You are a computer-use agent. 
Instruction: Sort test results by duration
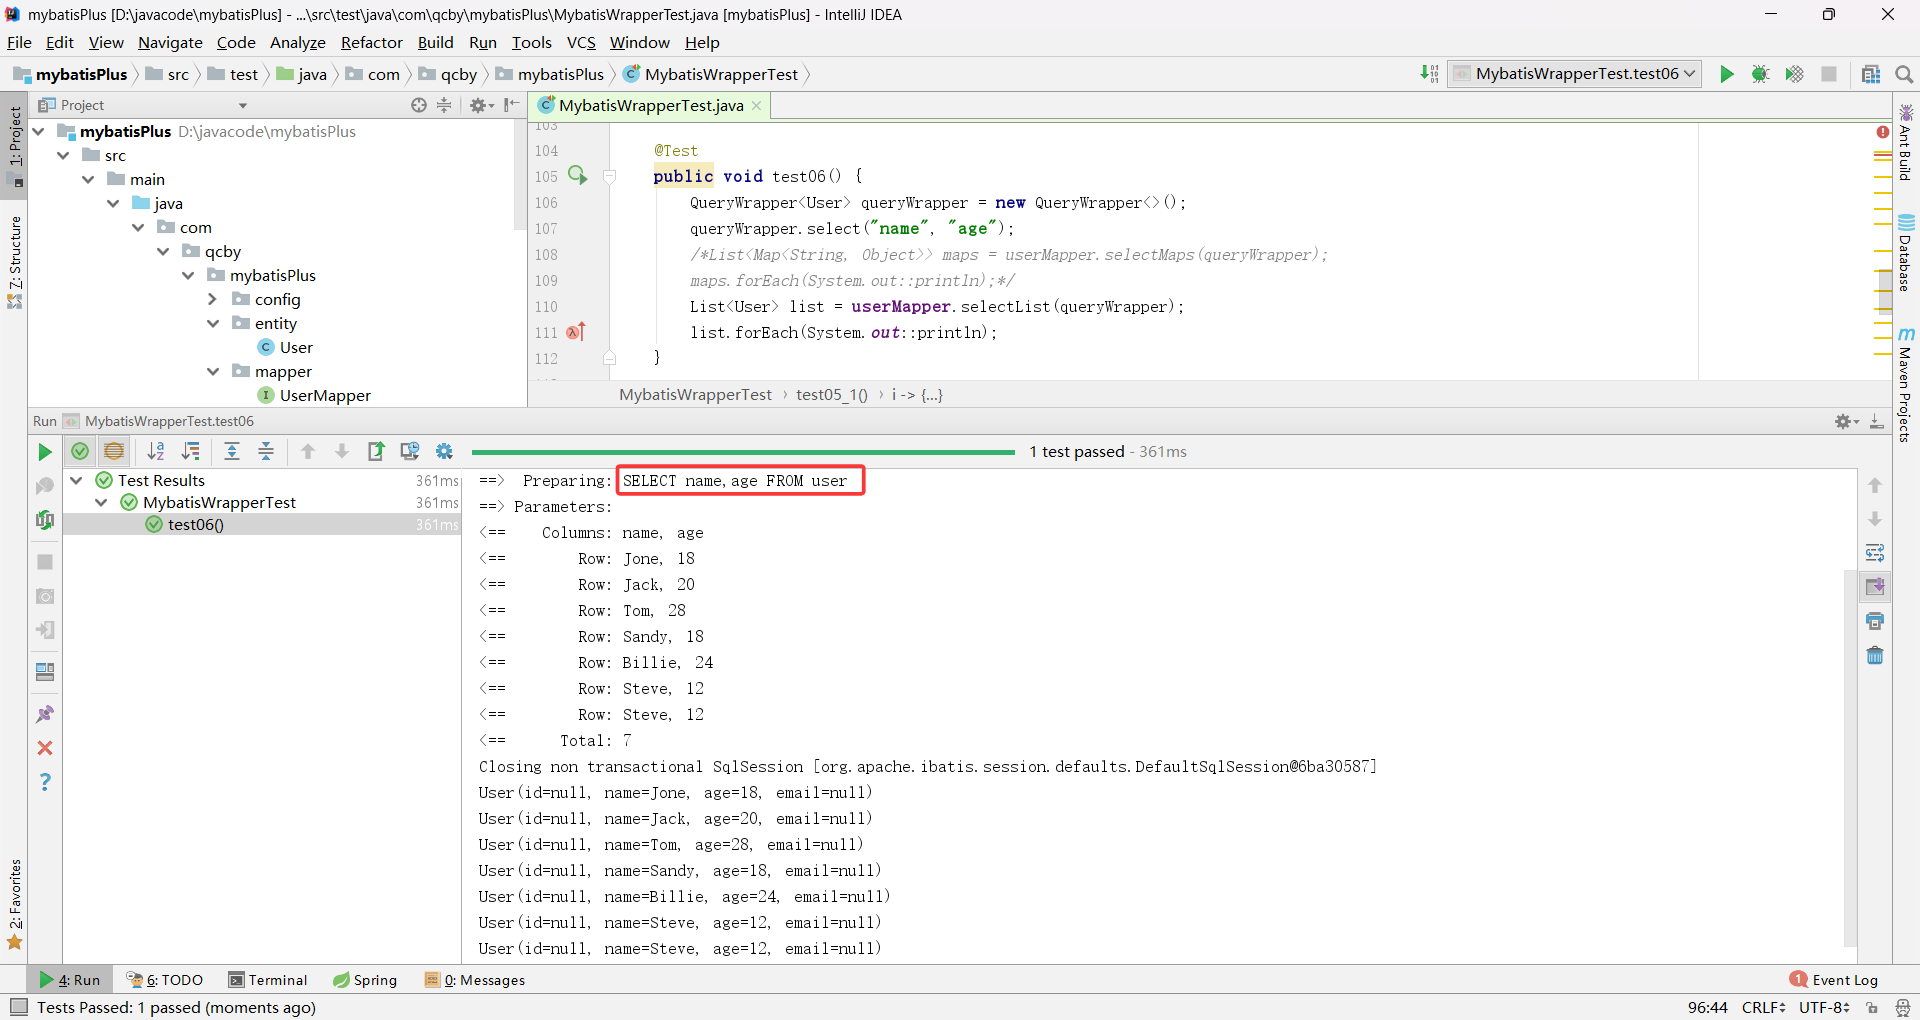191,452
